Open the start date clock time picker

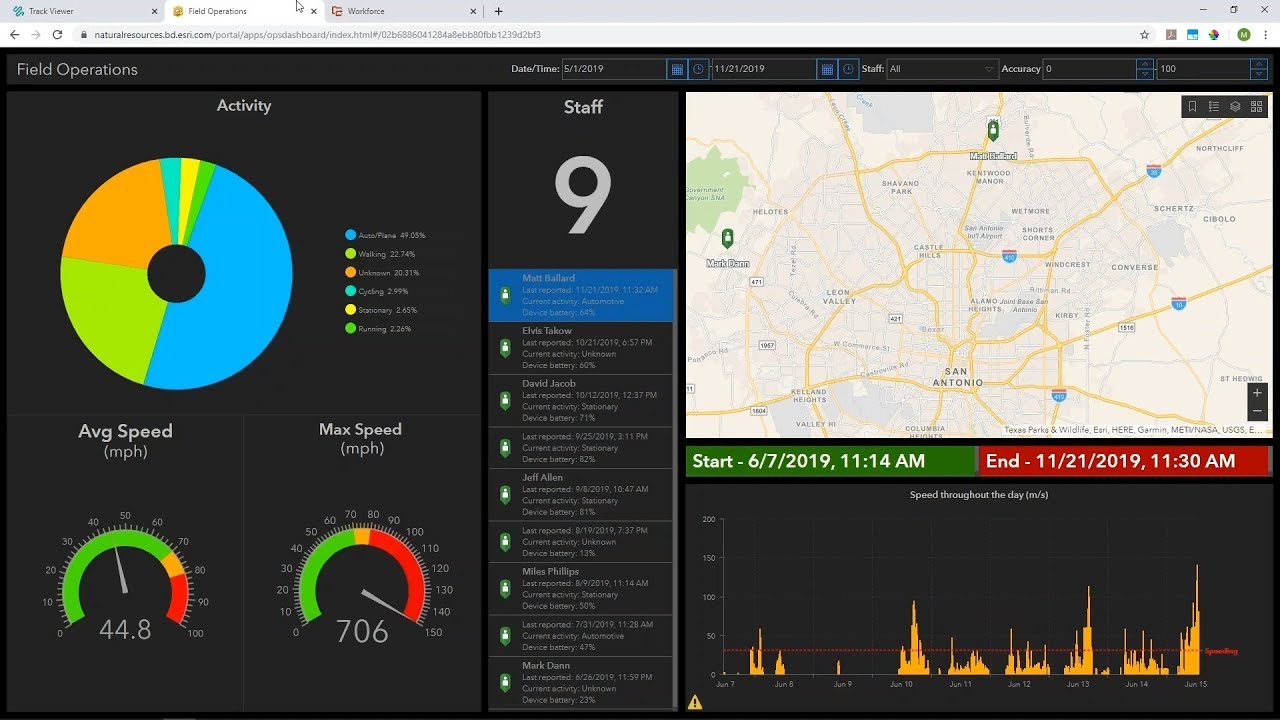click(x=698, y=69)
